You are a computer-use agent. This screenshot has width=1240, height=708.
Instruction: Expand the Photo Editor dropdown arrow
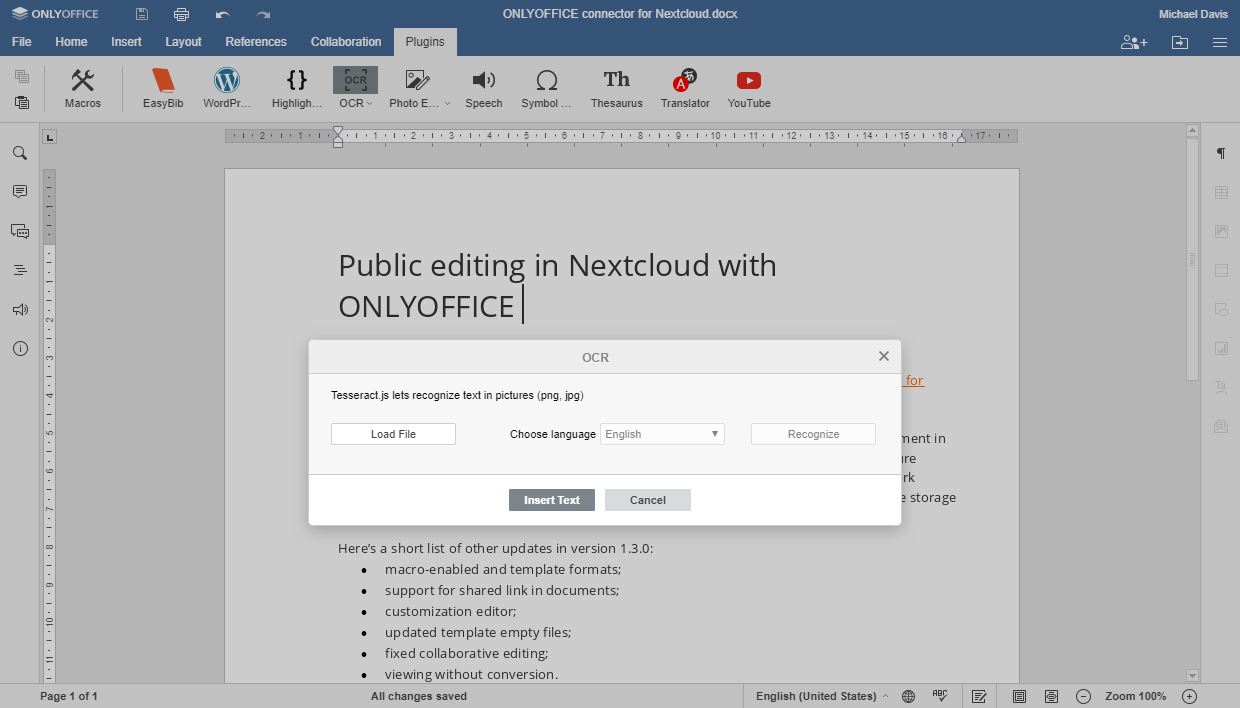[447, 103]
